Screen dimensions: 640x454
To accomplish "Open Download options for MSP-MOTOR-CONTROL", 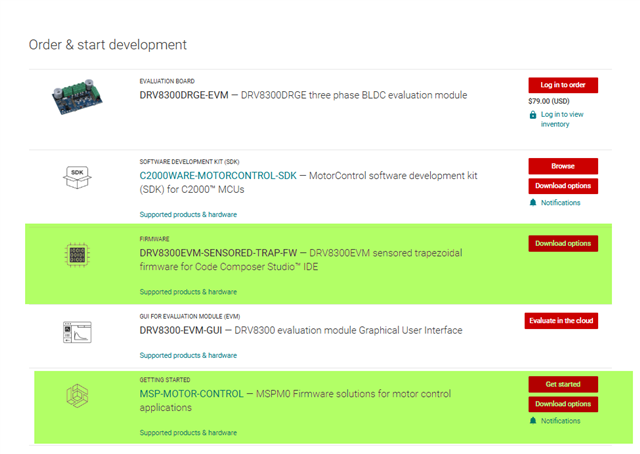I will (563, 404).
